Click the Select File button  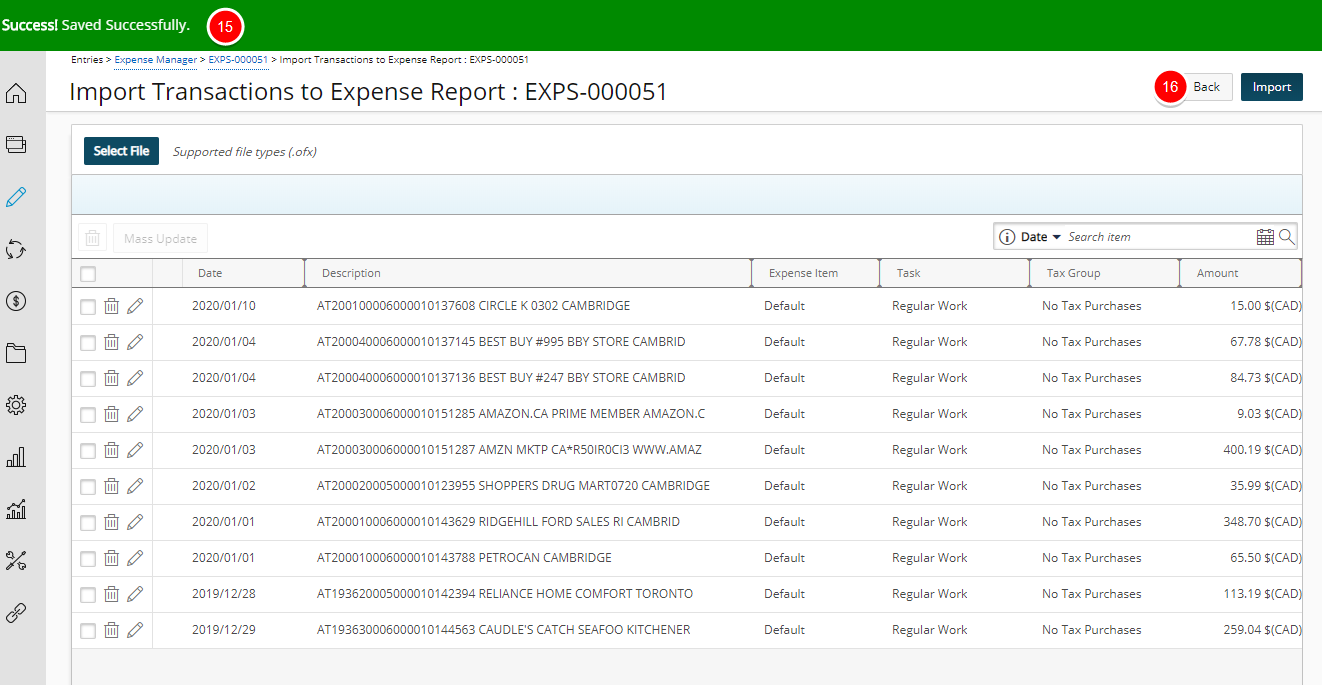tap(121, 151)
